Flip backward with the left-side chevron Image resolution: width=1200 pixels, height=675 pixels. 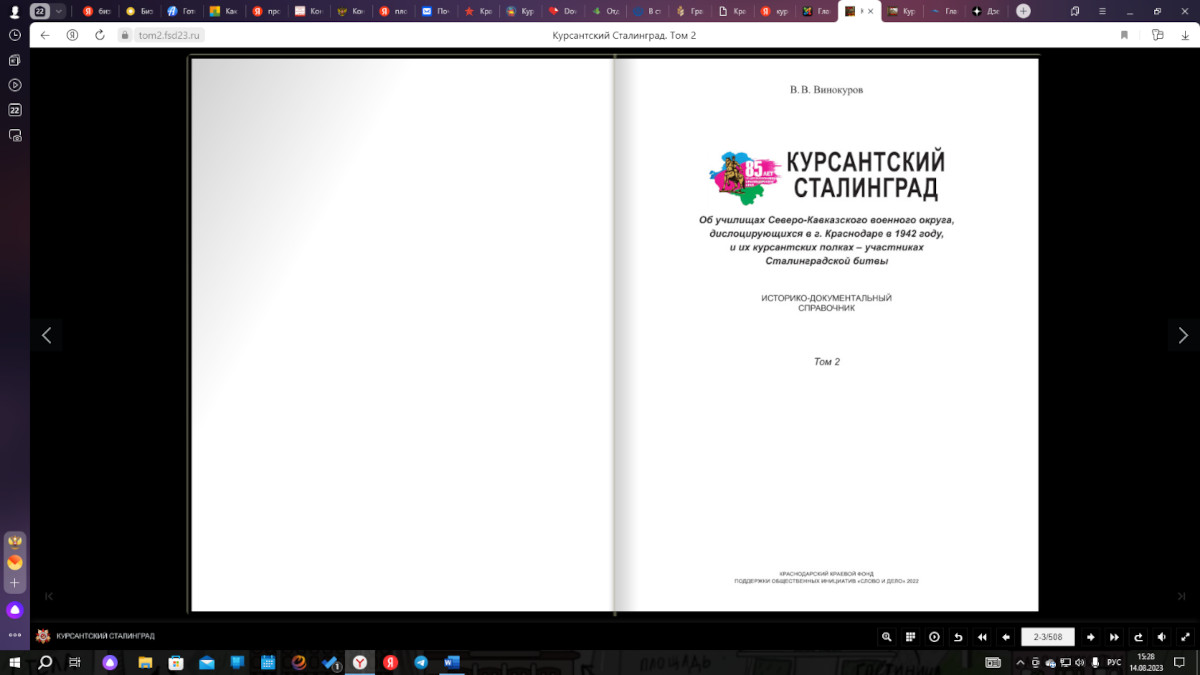(x=46, y=336)
